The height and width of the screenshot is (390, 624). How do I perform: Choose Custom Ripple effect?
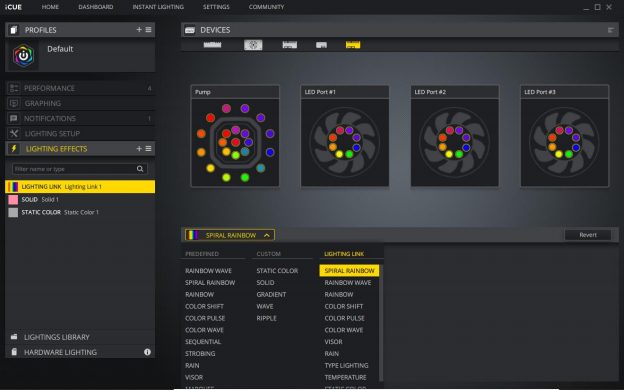(266, 318)
